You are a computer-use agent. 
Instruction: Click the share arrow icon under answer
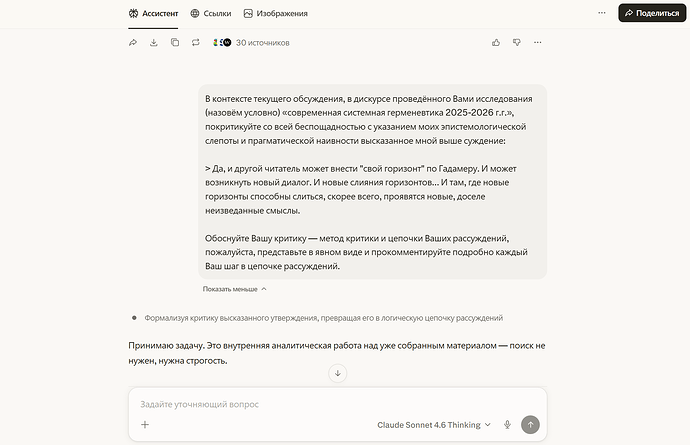pyautogui.click(x=133, y=43)
